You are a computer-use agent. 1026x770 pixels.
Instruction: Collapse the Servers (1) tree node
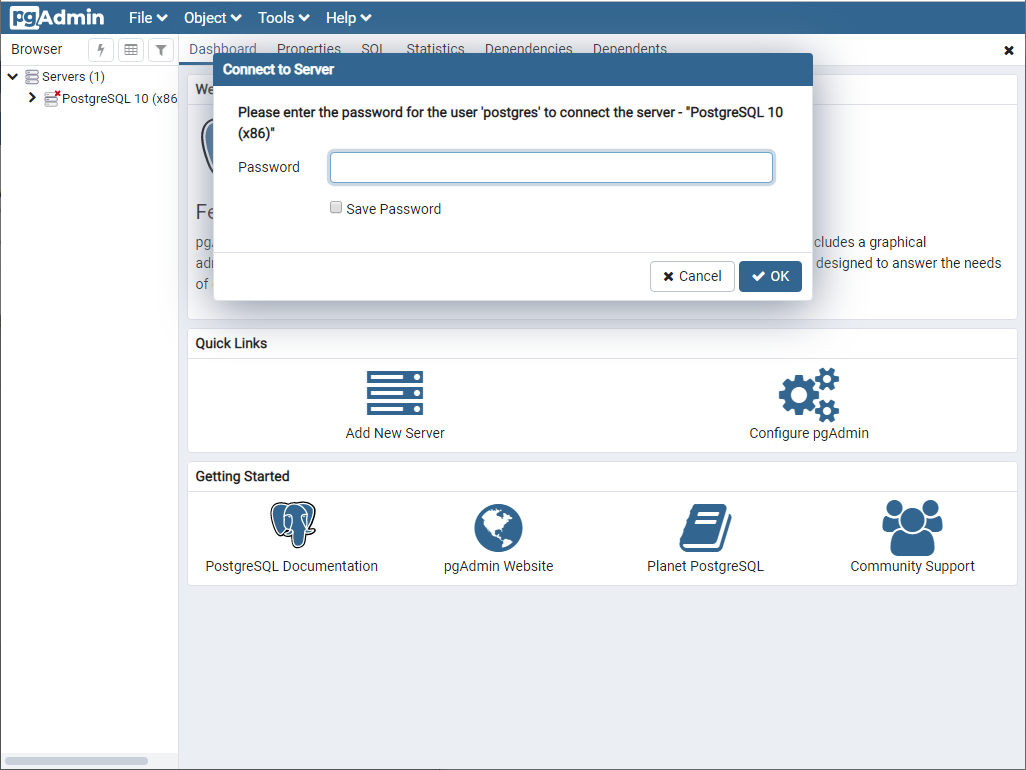tap(12, 77)
